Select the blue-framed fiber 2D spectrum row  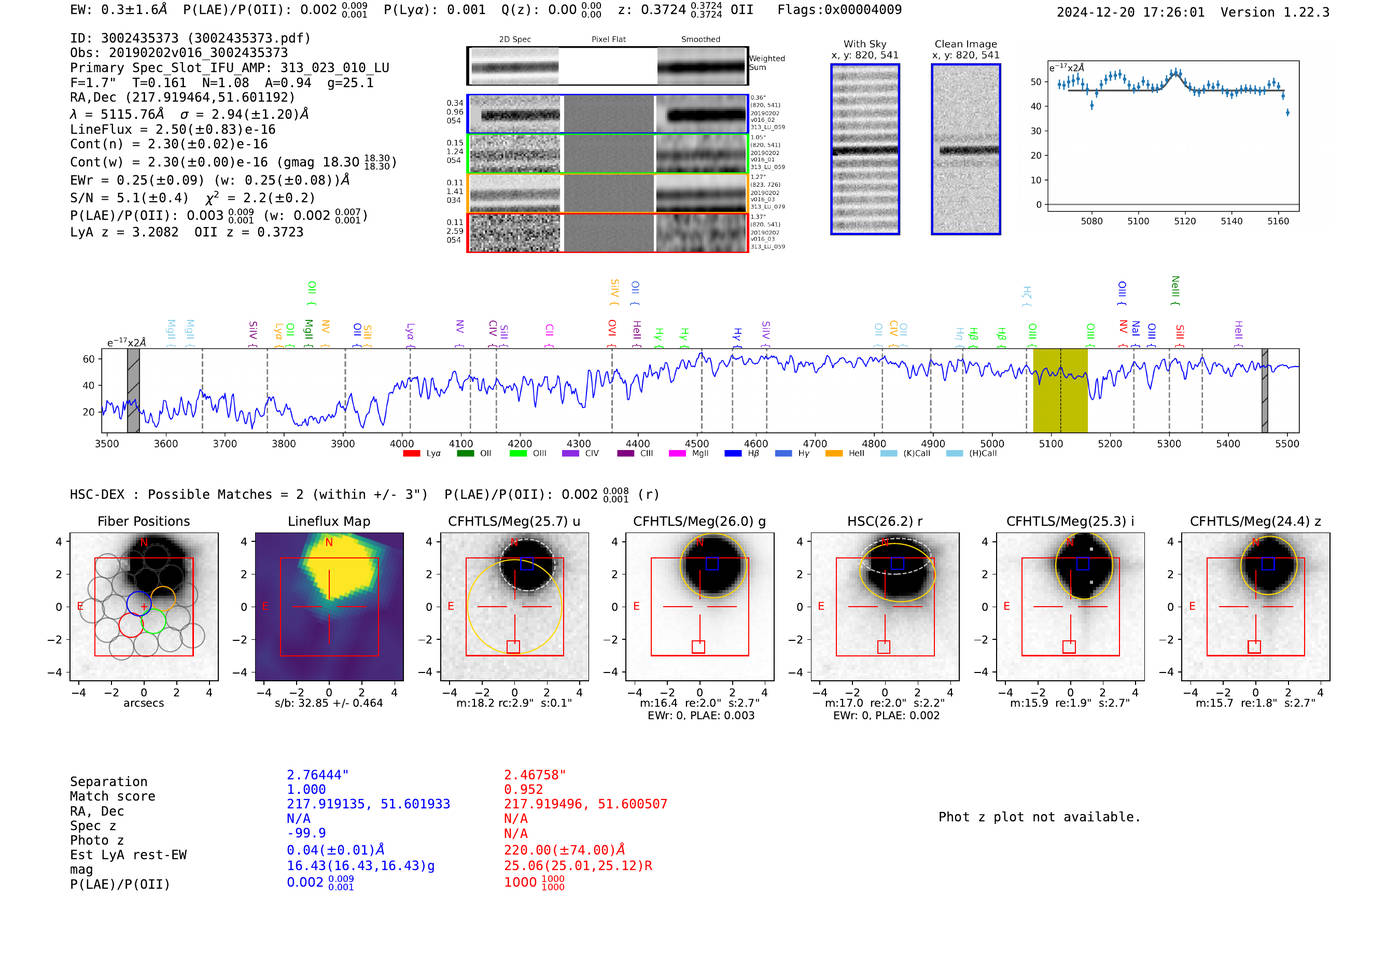click(x=608, y=114)
